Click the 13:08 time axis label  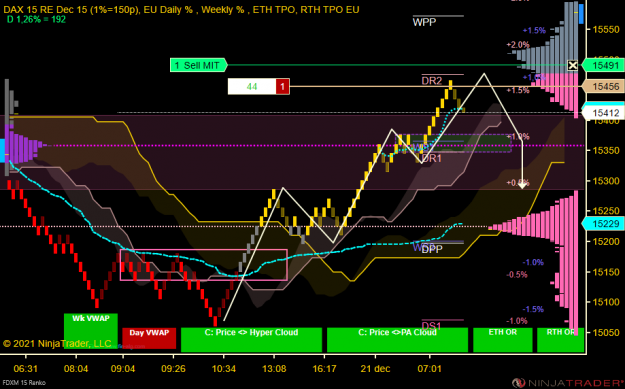274,369
